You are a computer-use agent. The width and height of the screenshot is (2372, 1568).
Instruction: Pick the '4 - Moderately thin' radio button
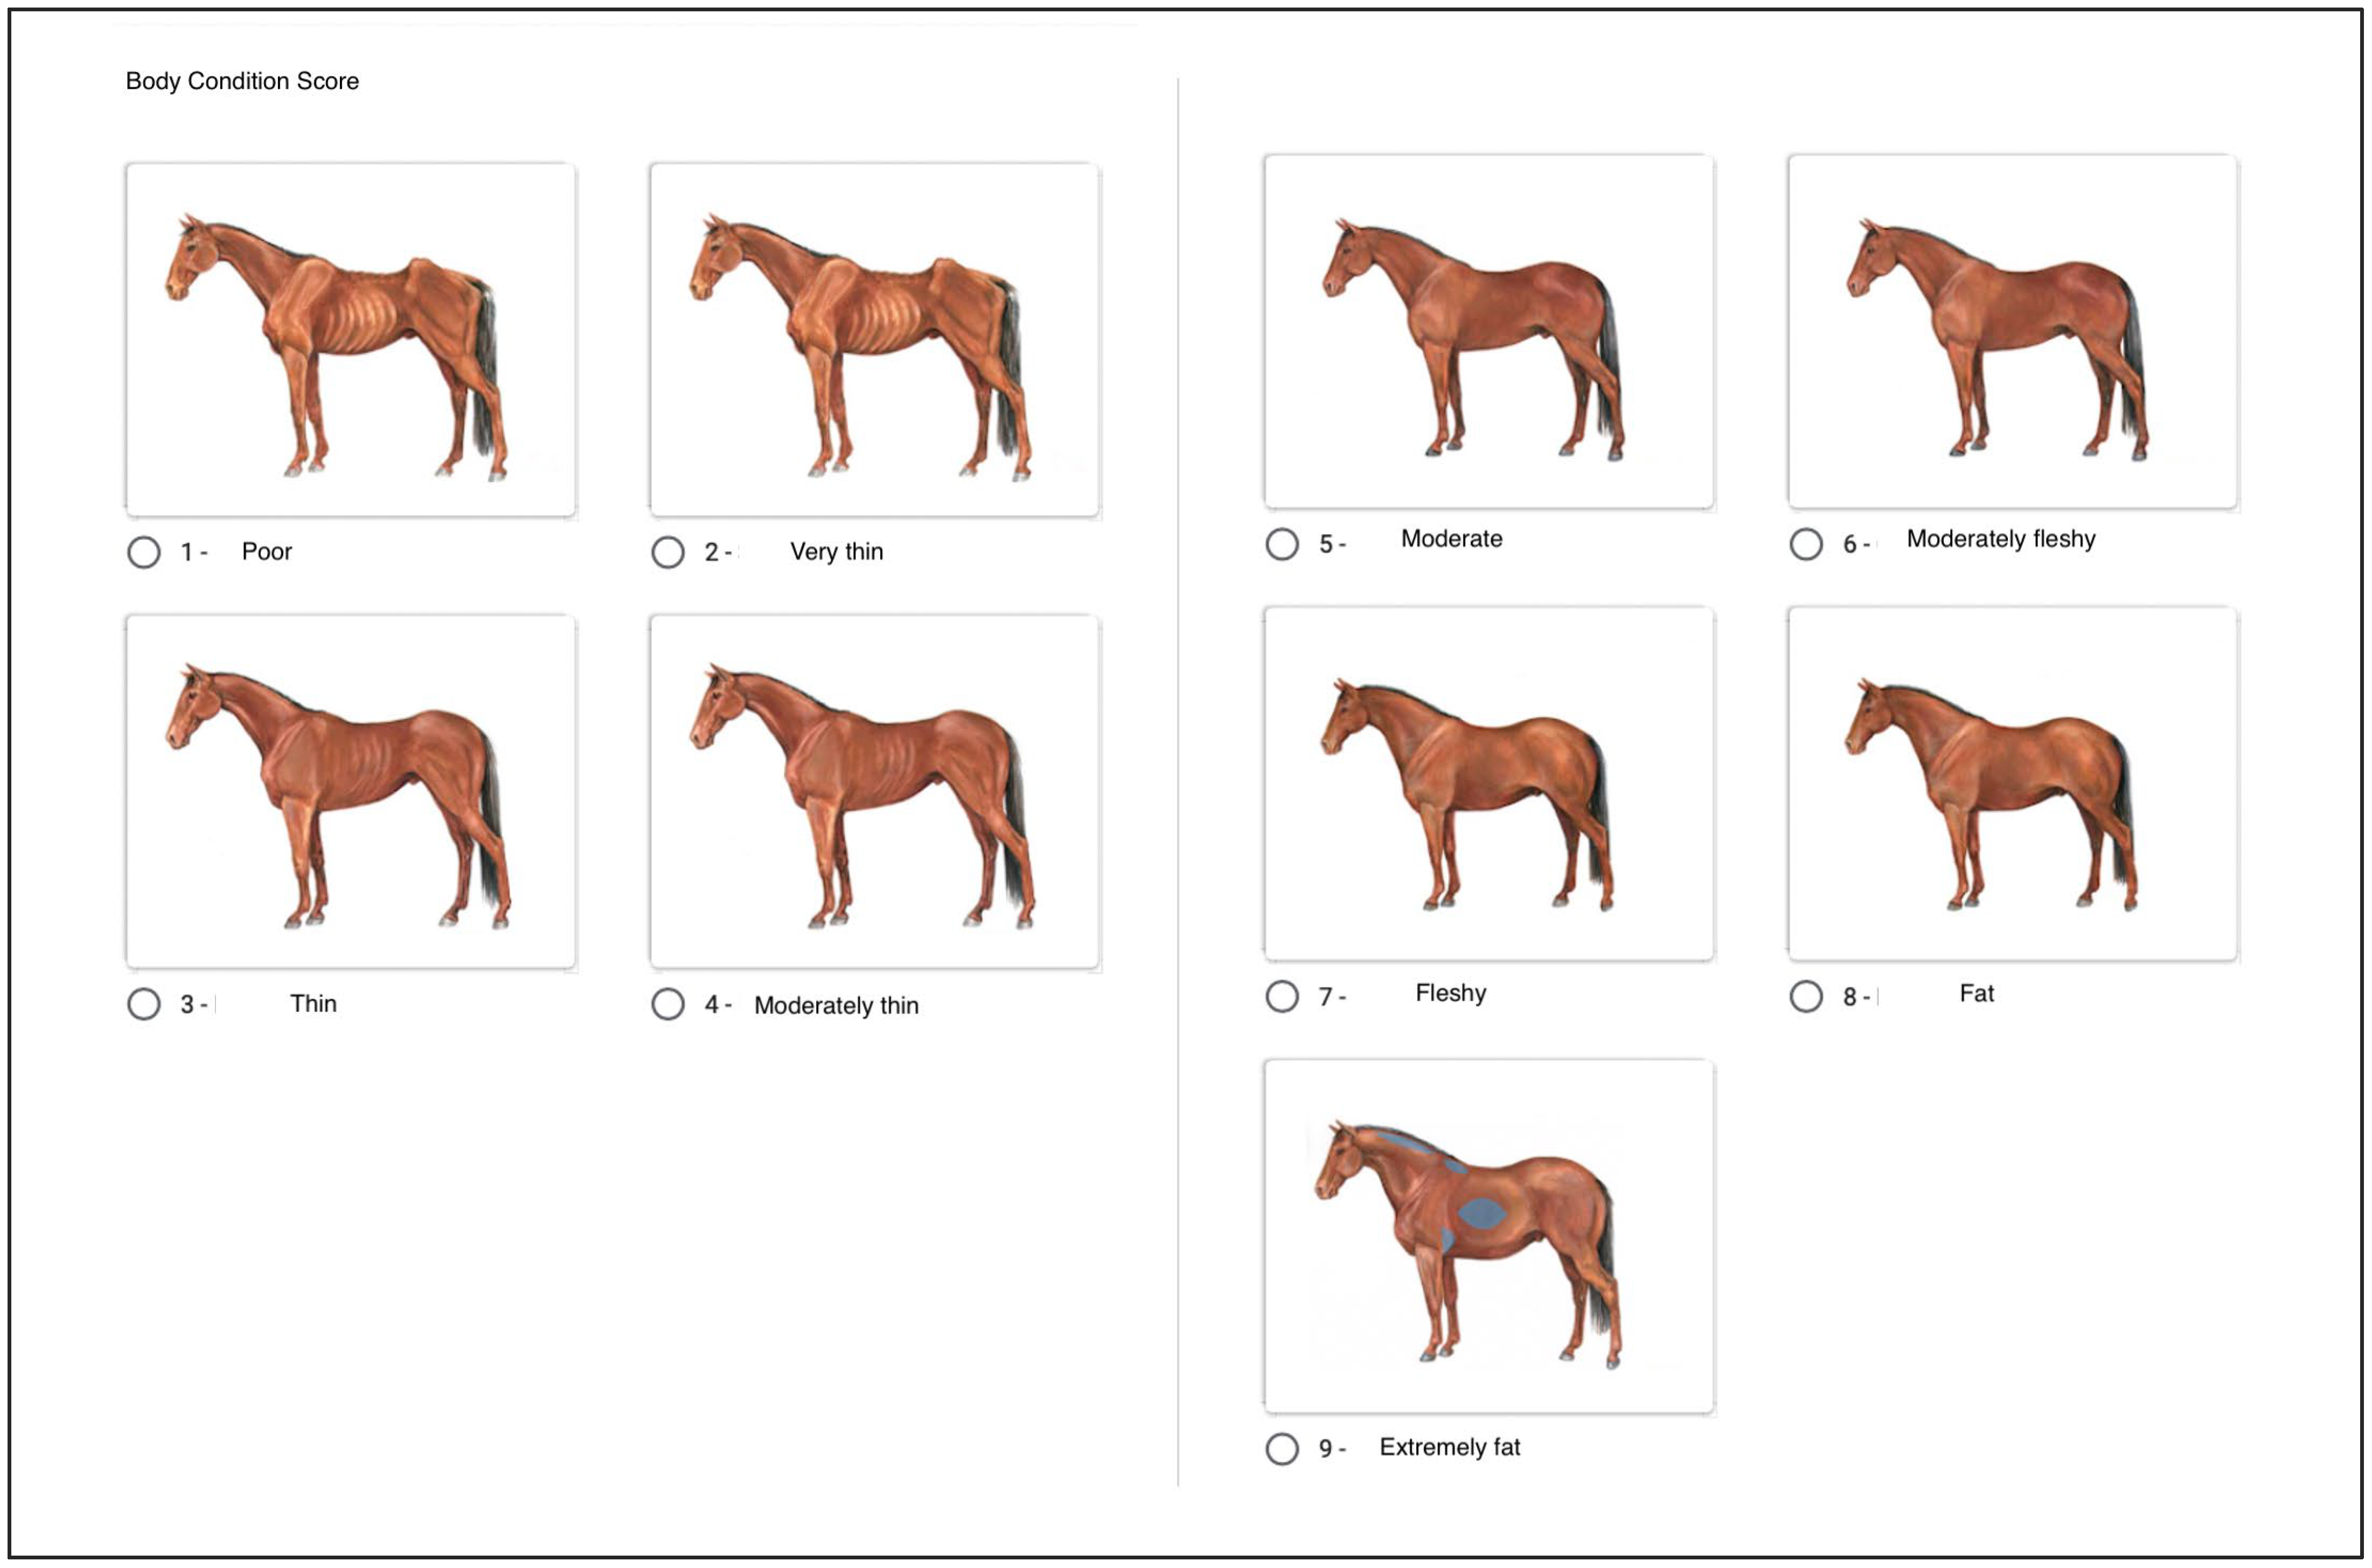668,1004
